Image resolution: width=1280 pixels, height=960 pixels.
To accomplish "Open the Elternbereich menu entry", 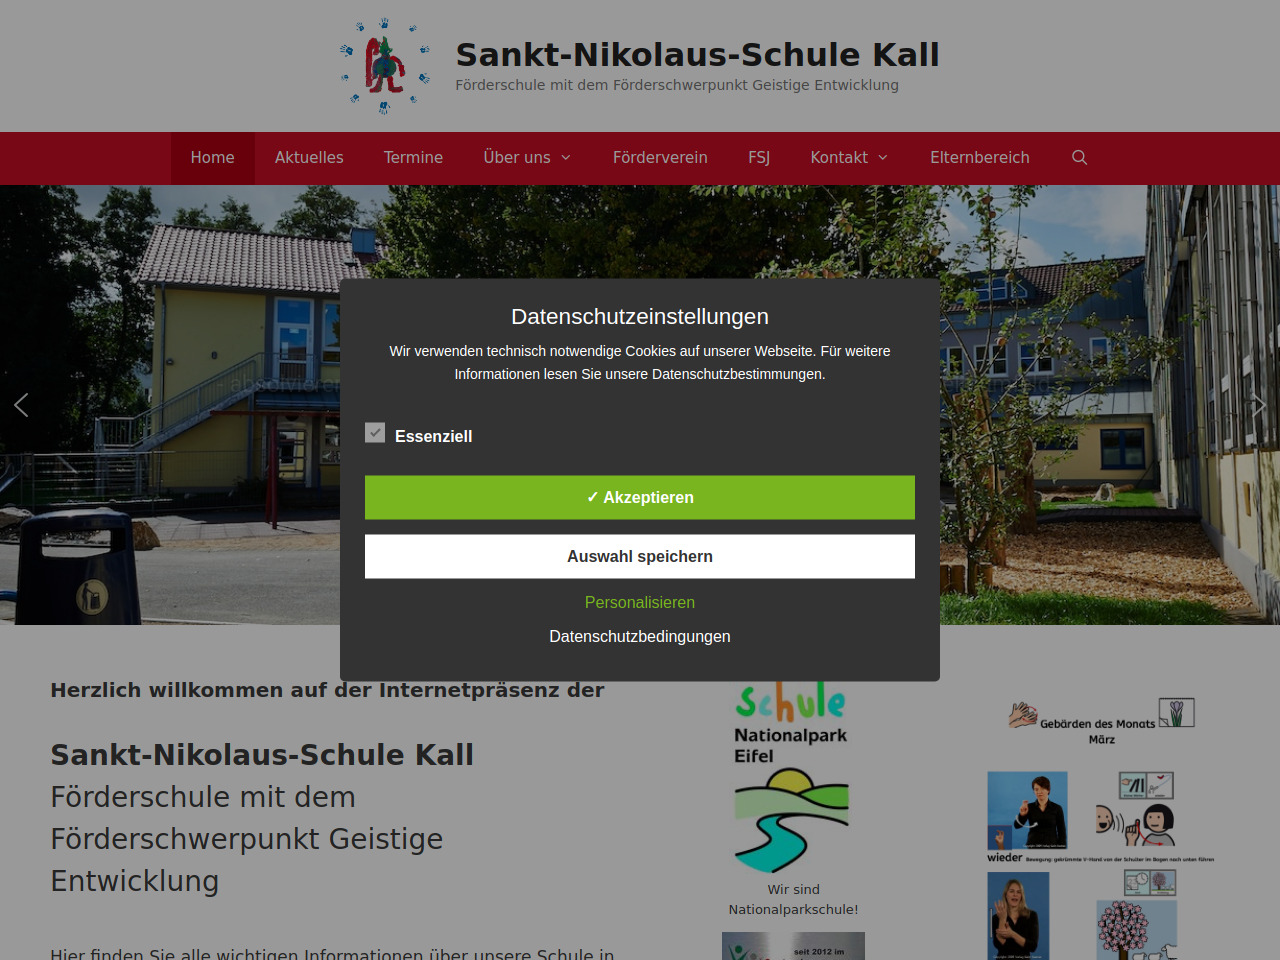I will coord(980,158).
